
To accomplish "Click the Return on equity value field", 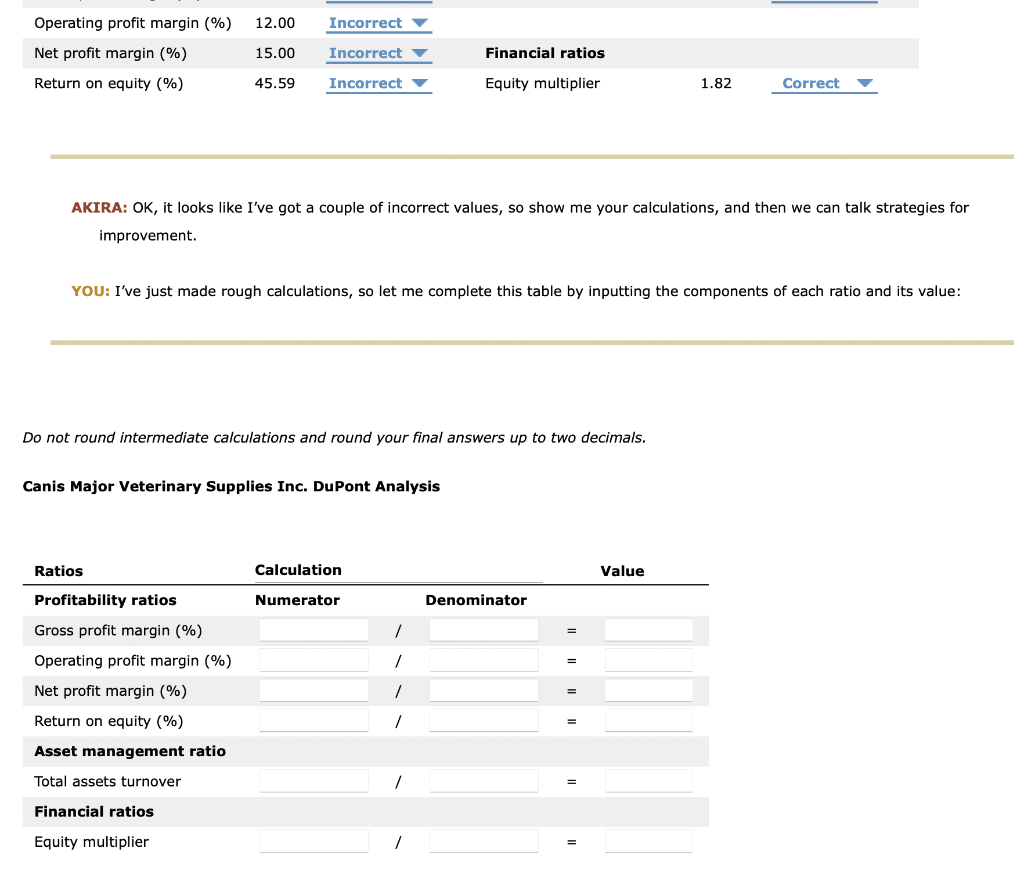I will 648,720.
